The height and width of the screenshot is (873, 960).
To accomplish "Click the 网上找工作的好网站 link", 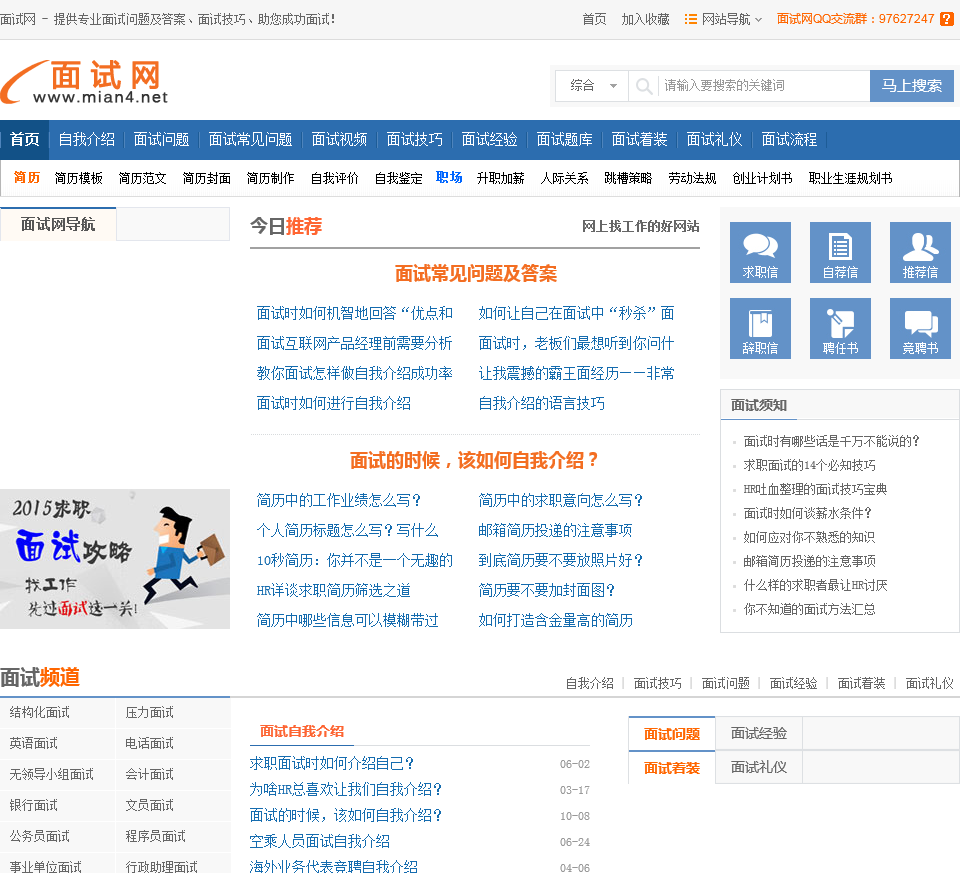I will (640, 227).
